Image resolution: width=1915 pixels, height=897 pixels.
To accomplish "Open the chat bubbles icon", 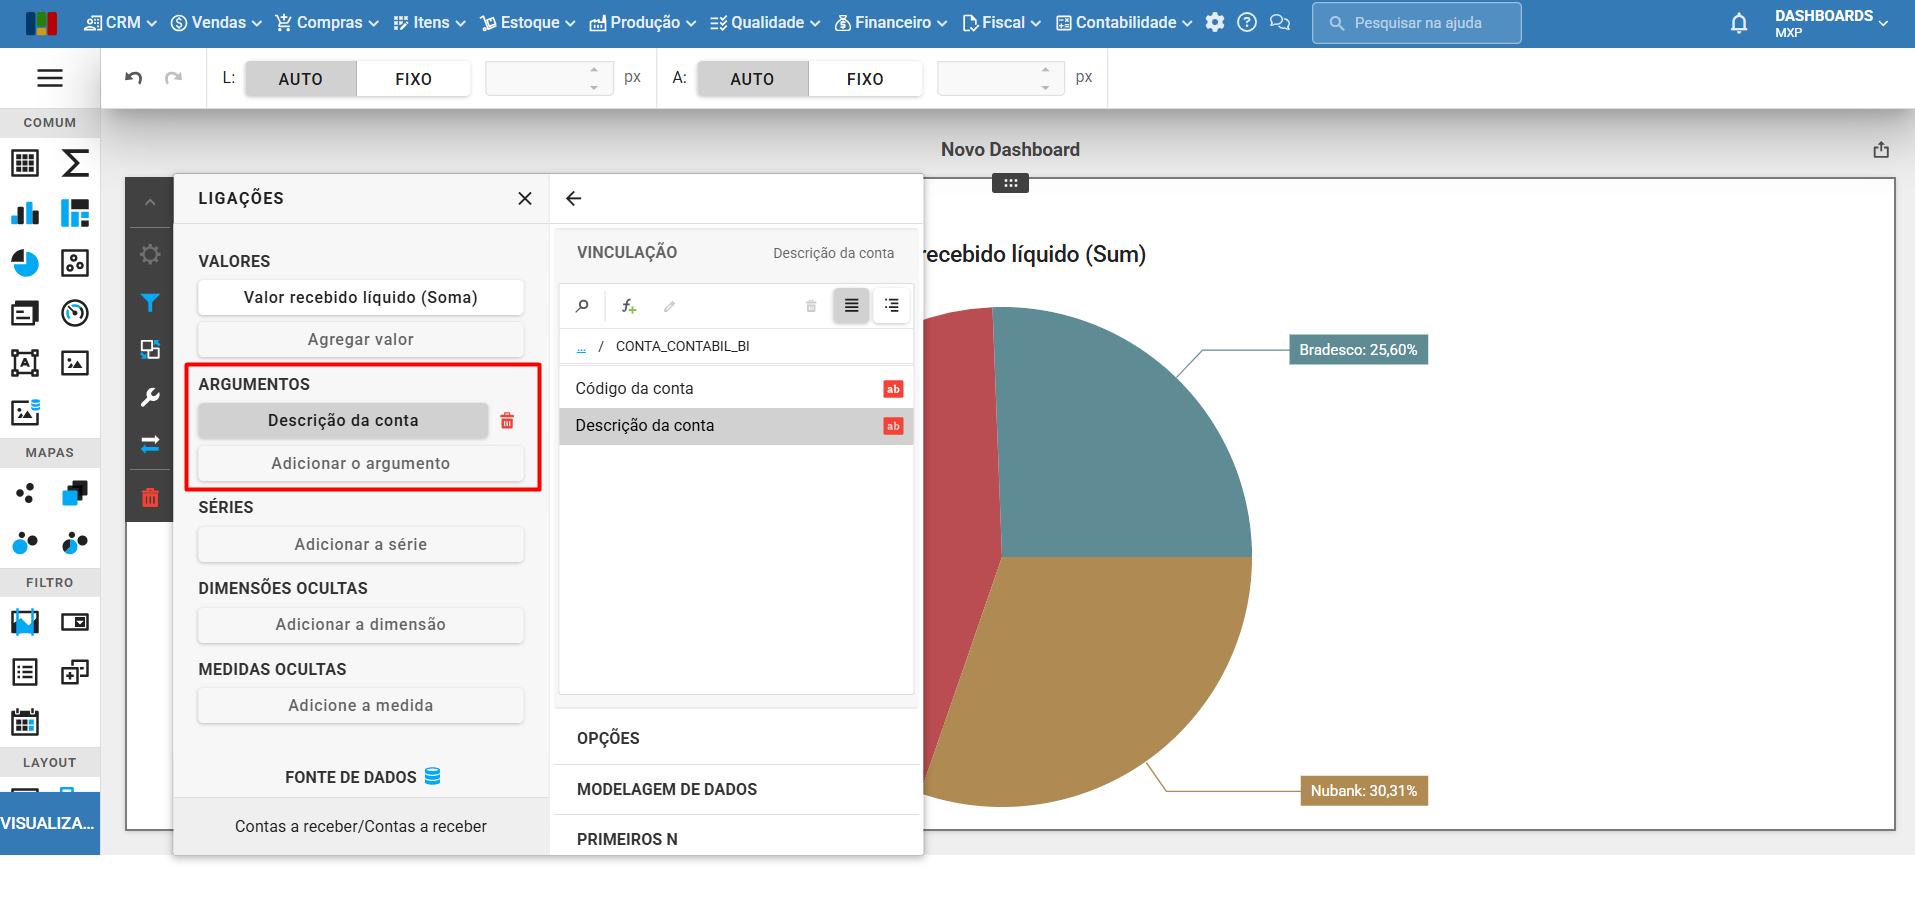I will (x=1280, y=22).
